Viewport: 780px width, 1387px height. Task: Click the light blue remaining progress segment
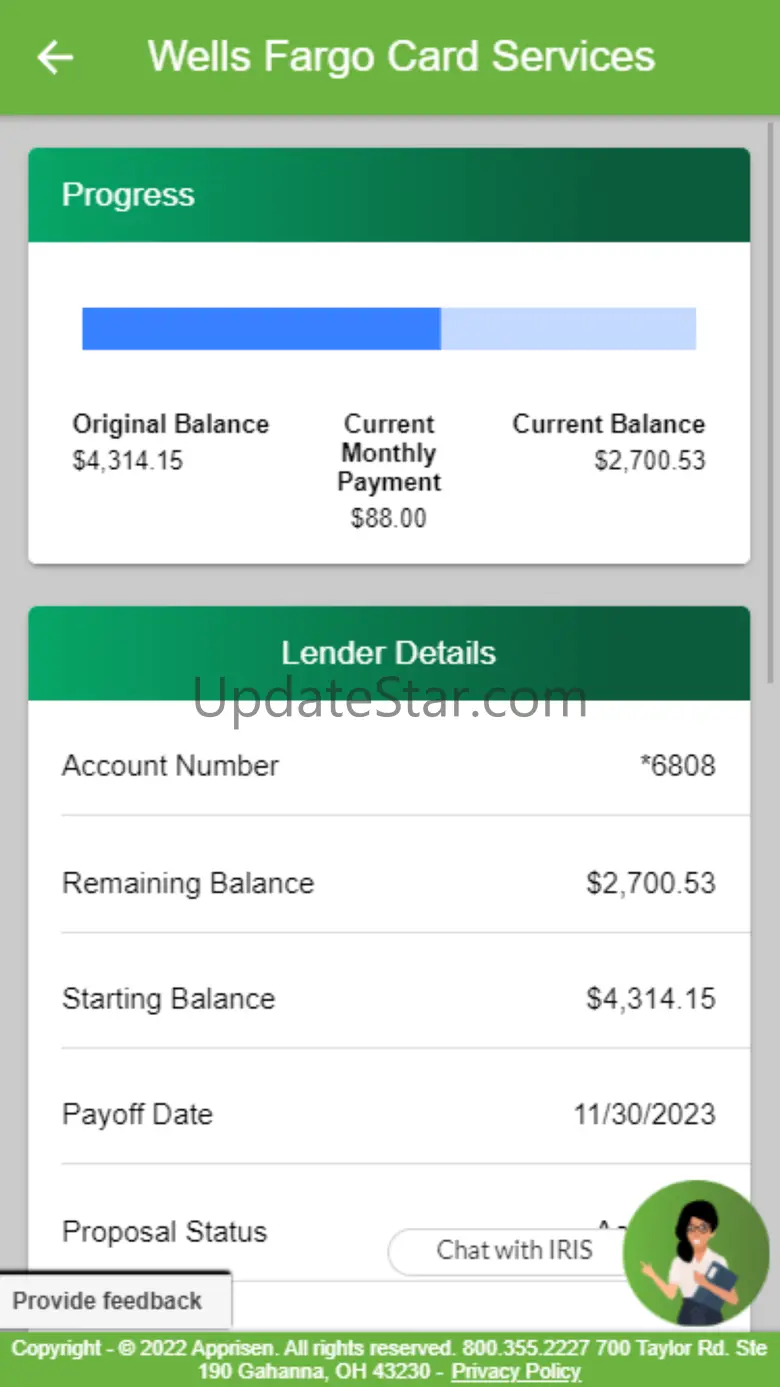tap(569, 328)
